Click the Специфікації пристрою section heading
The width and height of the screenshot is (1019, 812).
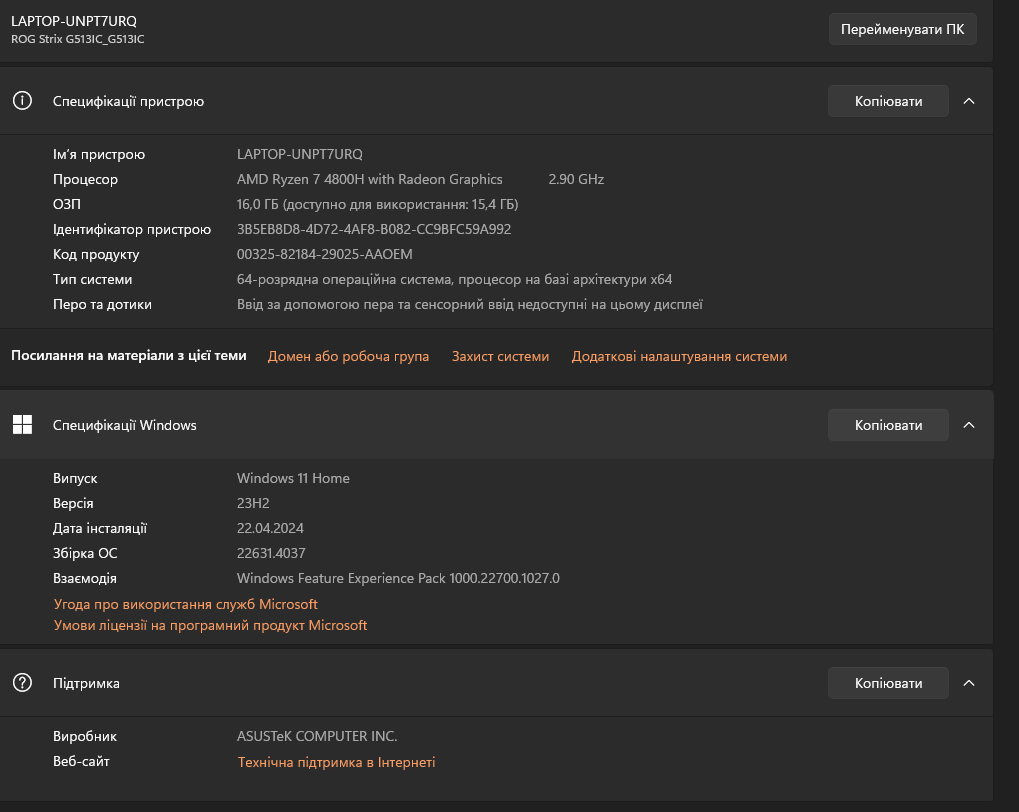128,101
